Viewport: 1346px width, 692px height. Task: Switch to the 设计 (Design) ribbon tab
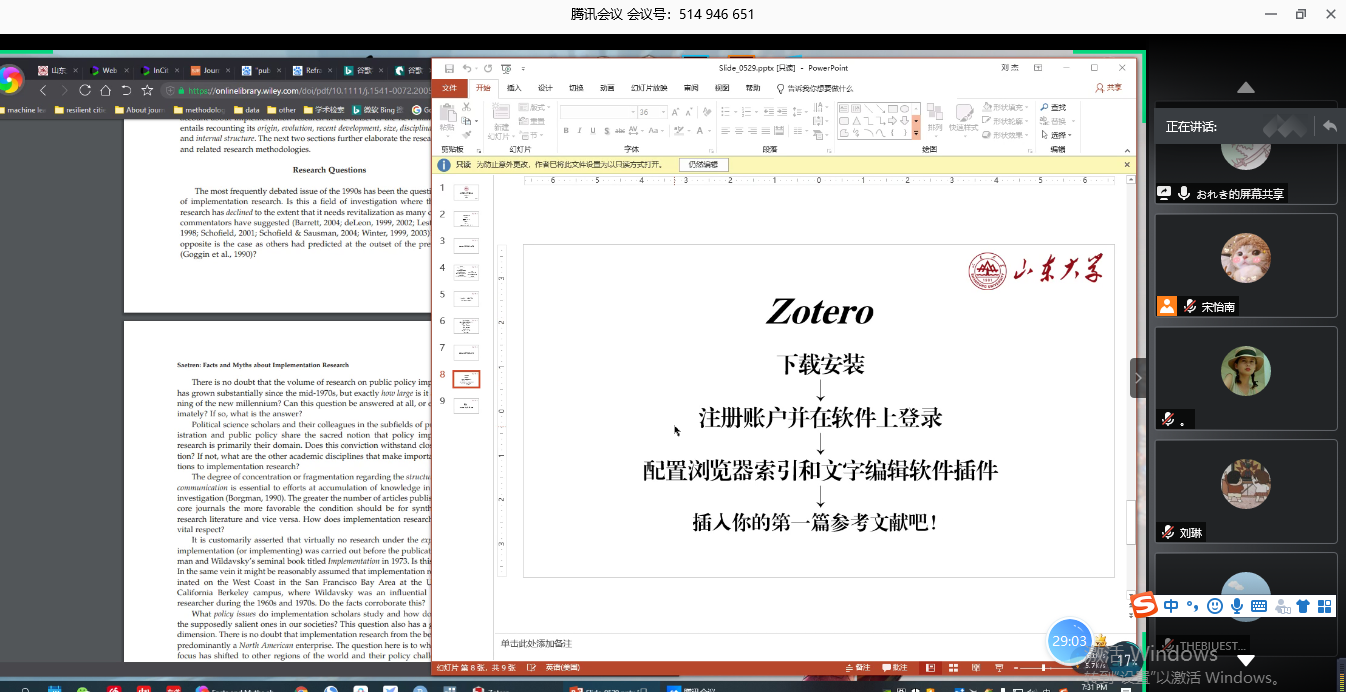(x=545, y=88)
